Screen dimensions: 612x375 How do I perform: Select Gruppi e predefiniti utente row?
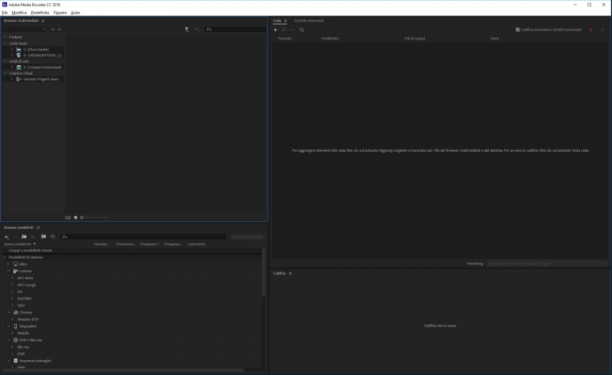(x=30, y=251)
